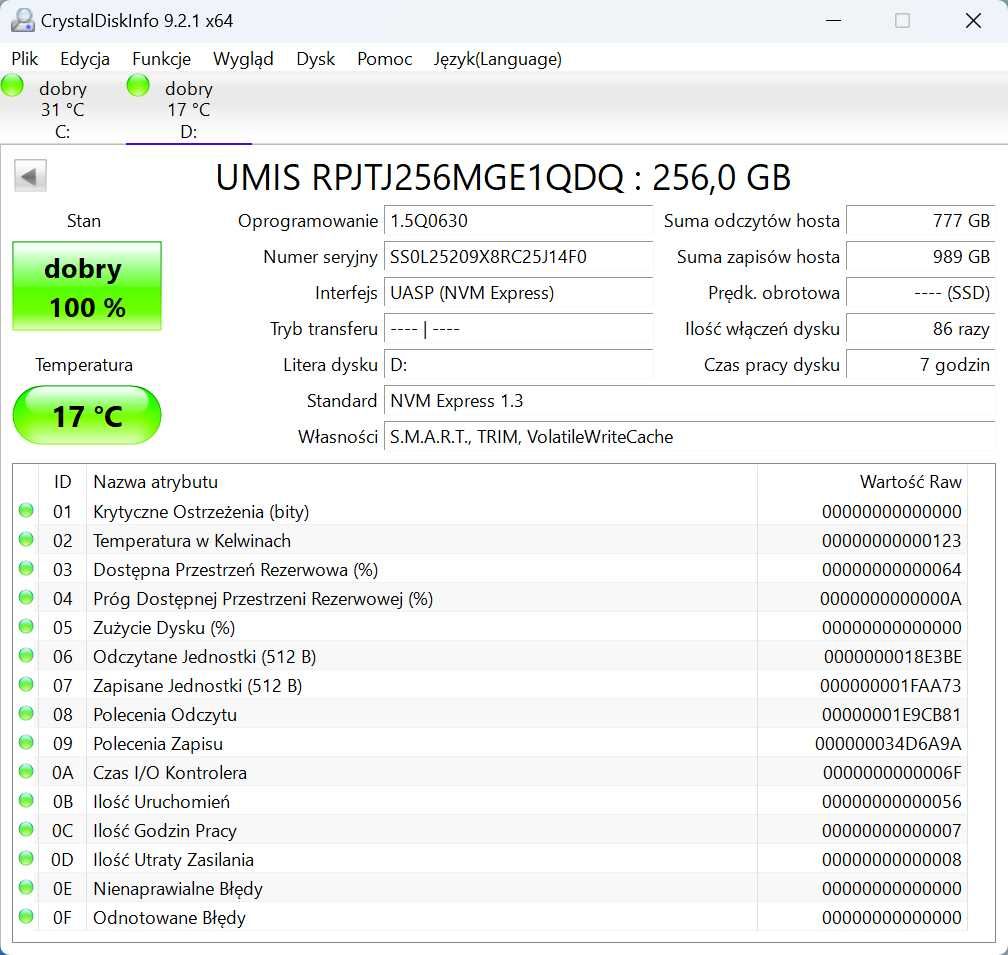Select the Temperatura w Kelwinach attribute text
Screen dimensions: 1008x955
point(192,540)
